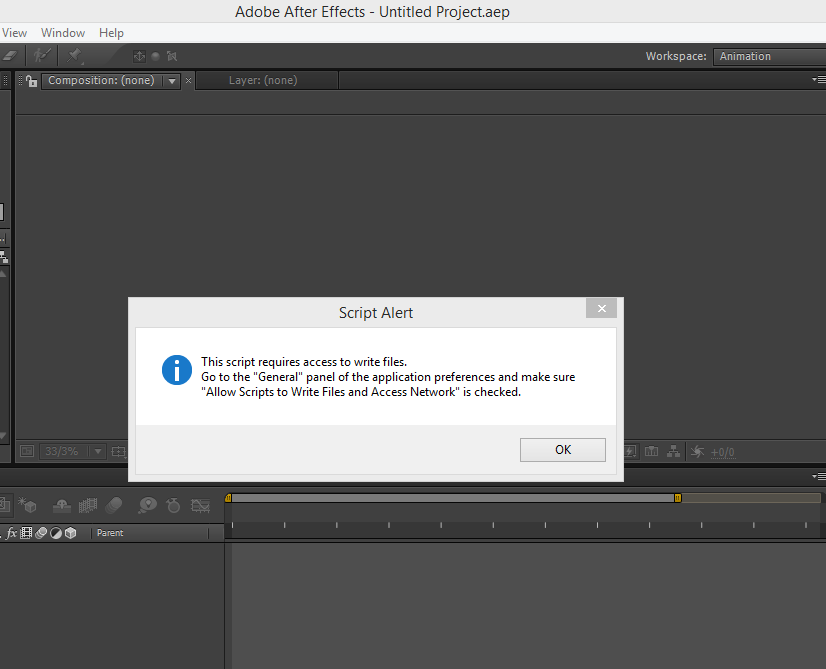Image resolution: width=826 pixels, height=669 pixels.
Task: Close the Composition panel tab
Action: pyautogui.click(x=188, y=81)
